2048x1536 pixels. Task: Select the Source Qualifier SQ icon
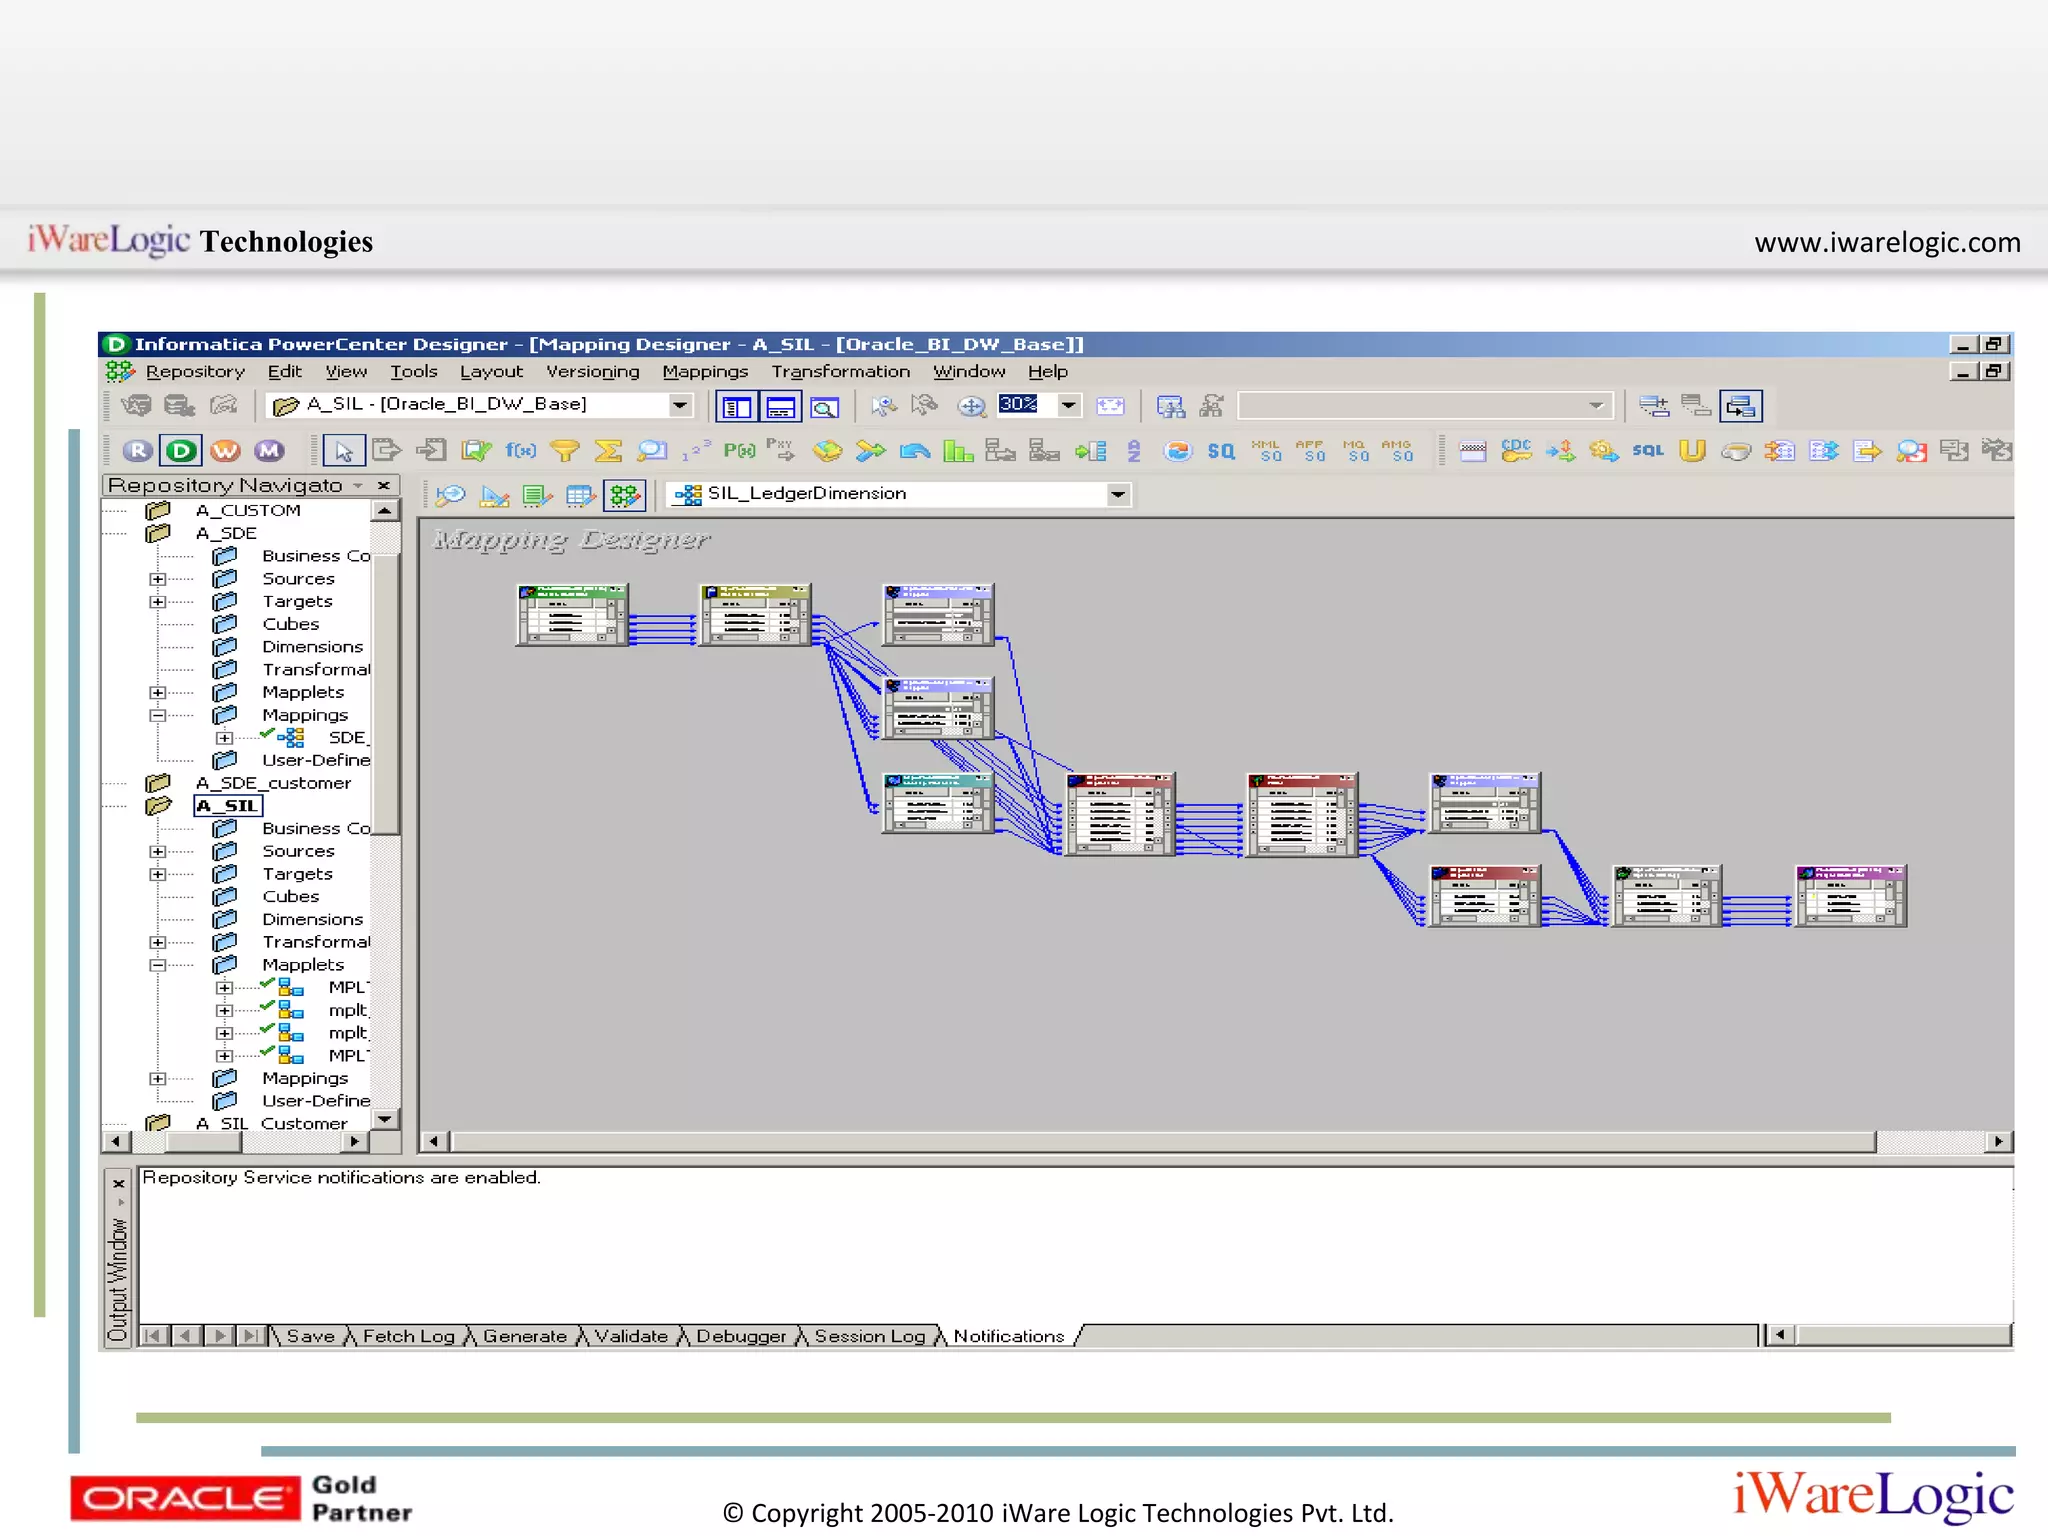click(1221, 451)
